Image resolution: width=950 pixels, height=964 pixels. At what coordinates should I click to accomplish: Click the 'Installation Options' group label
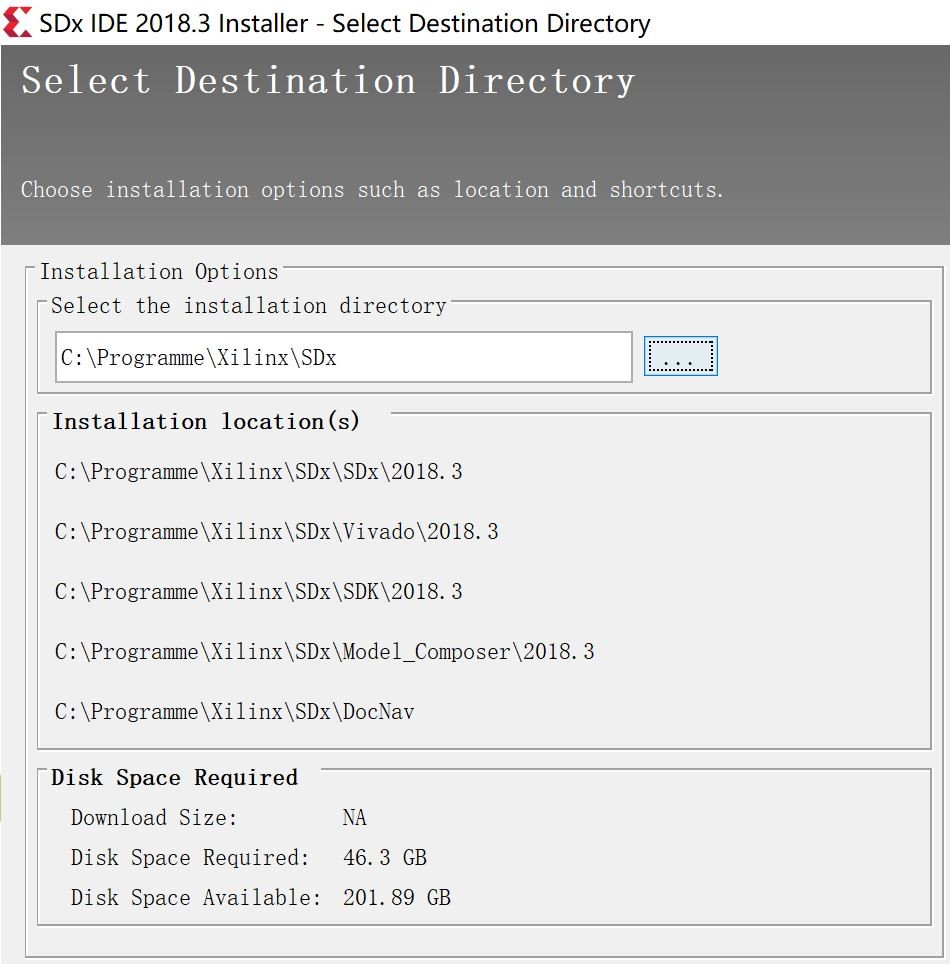coord(159,272)
